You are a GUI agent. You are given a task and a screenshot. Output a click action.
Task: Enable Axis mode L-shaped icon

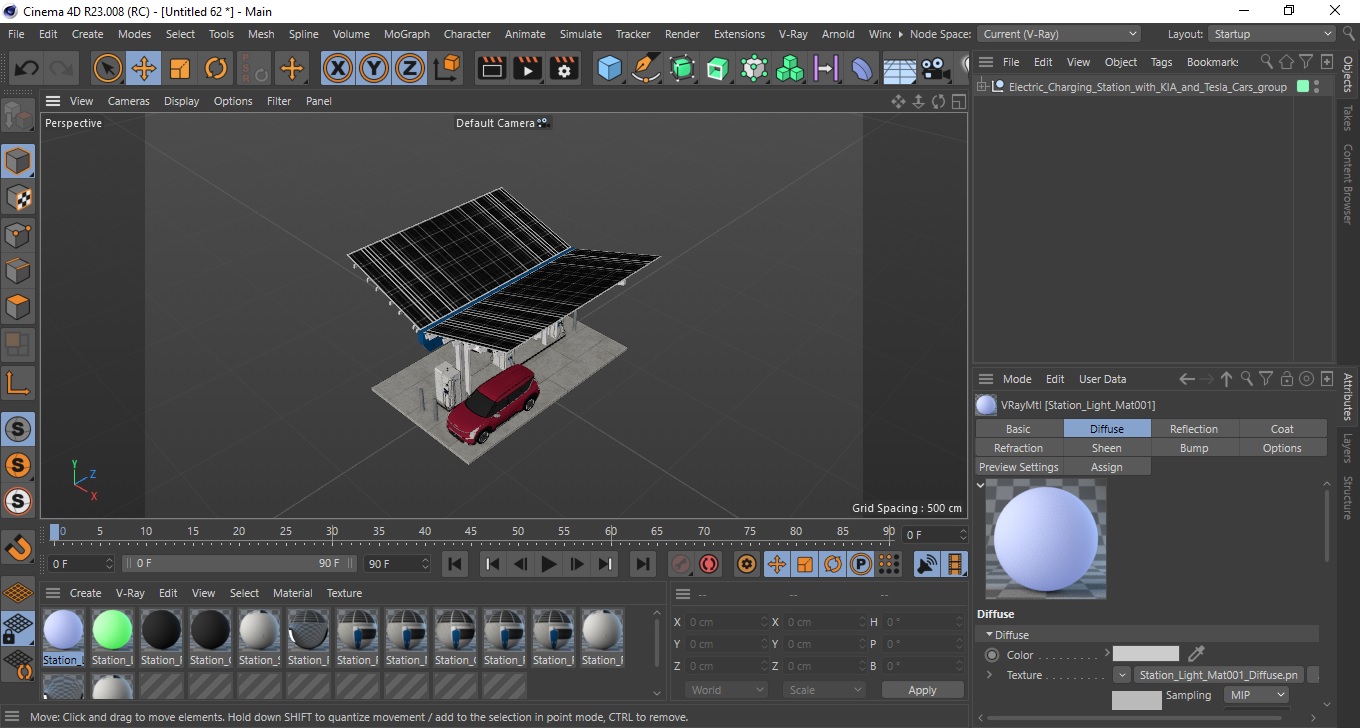(x=18, y=382)
